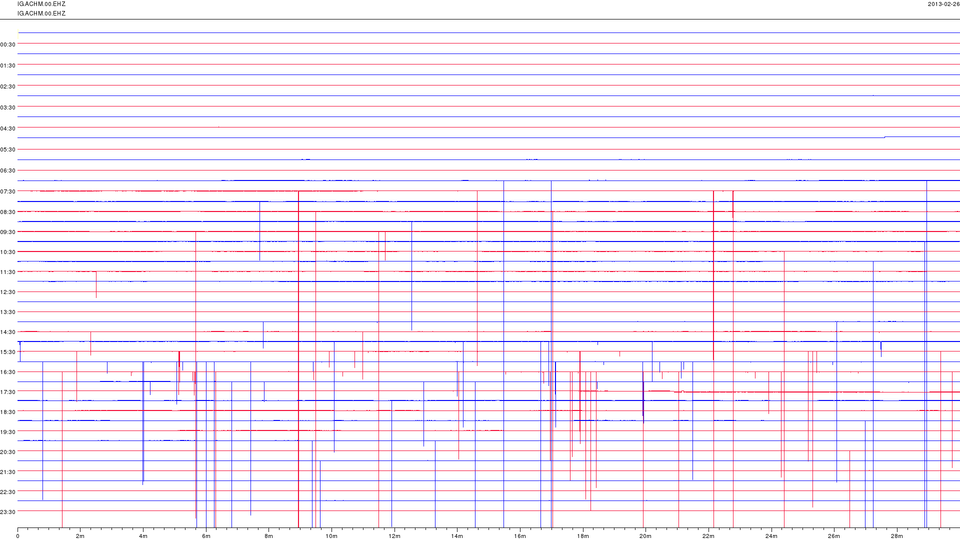This screenshot has width=960, height=540.
Task: Select the 07:30 time row label
Action: click(8, 192)
